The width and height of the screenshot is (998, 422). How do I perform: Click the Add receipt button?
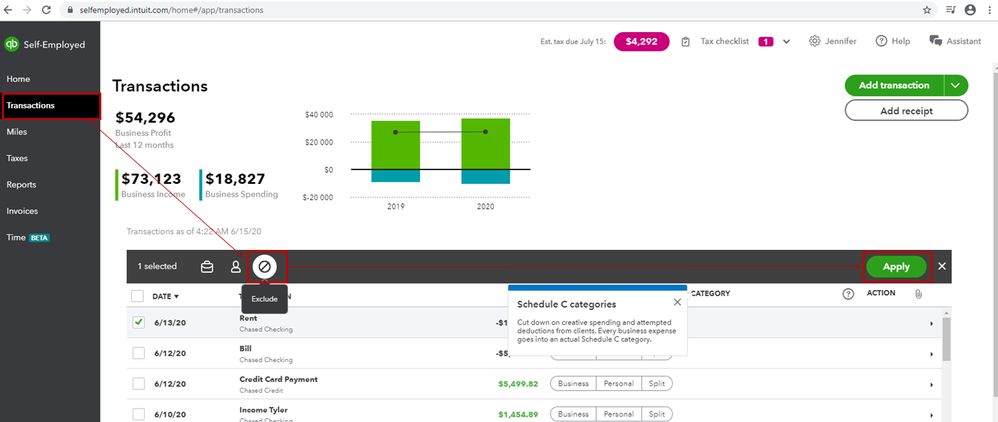click(x=906, y=110)
